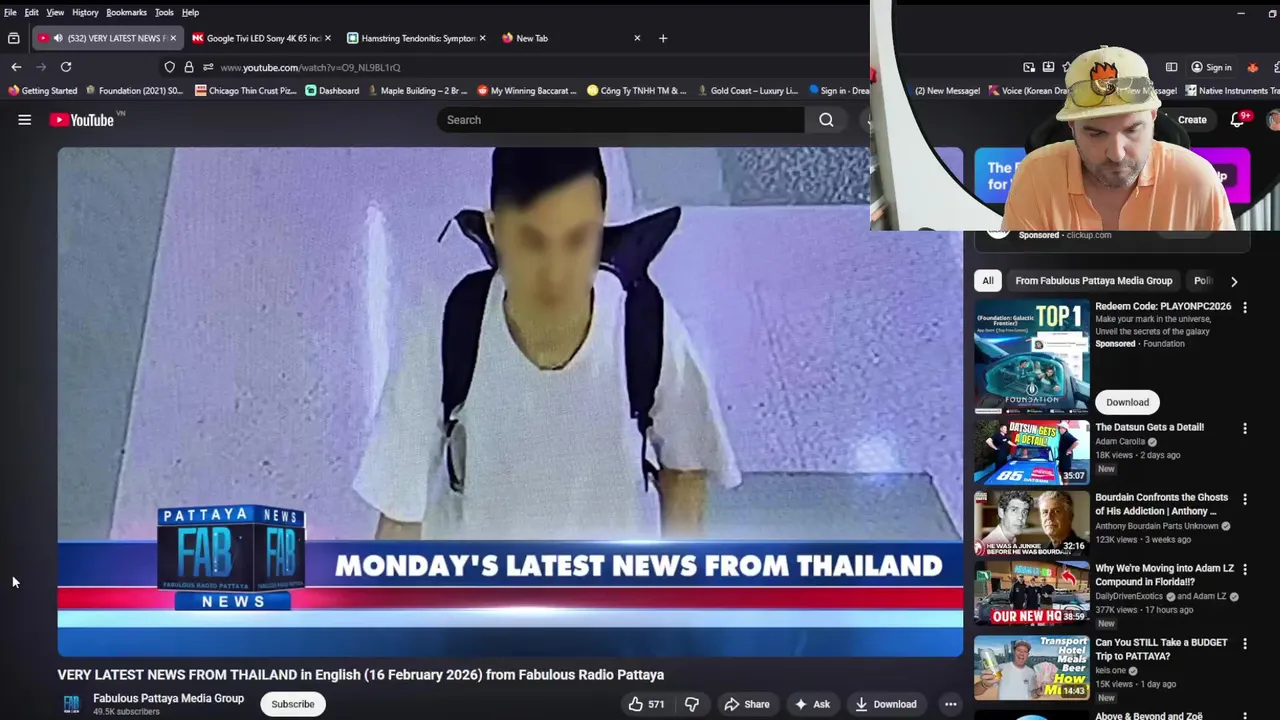Open Bourdain Confronts His Addiction thumbnail
1280x720 pixels.
(1032, 522)
